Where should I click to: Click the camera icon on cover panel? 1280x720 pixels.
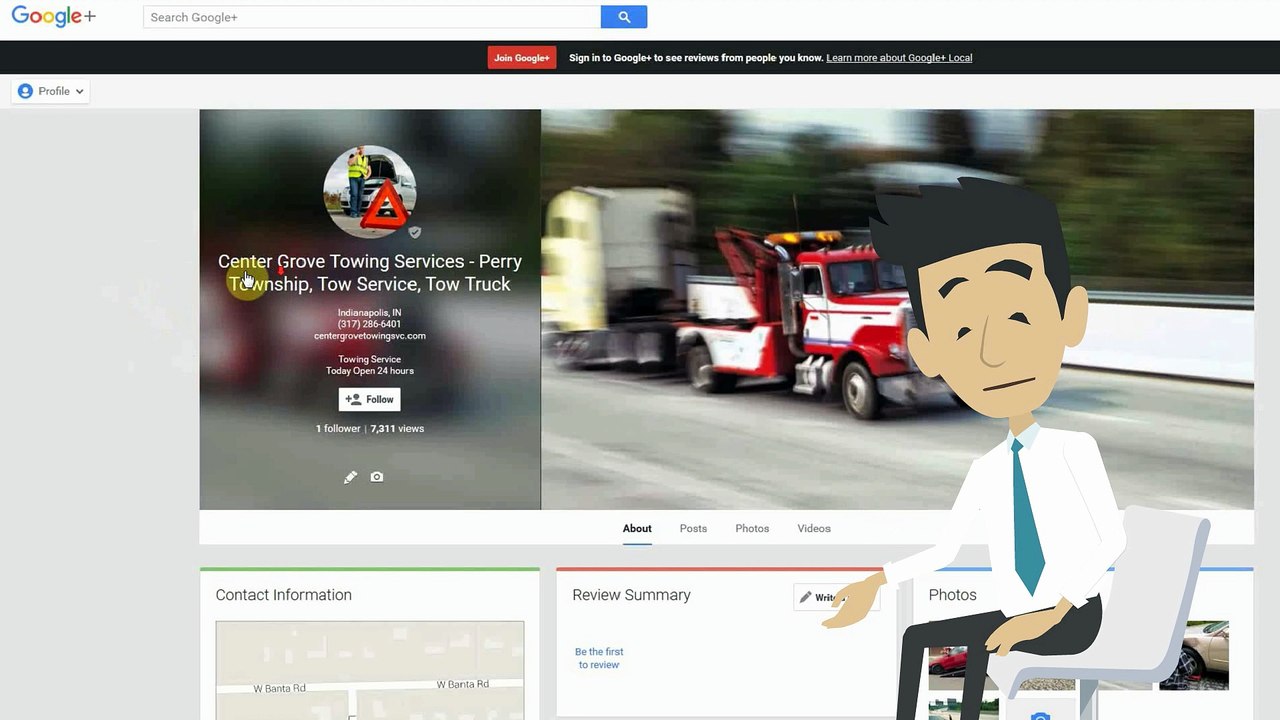pyautogui.click(x=377, y=477)
